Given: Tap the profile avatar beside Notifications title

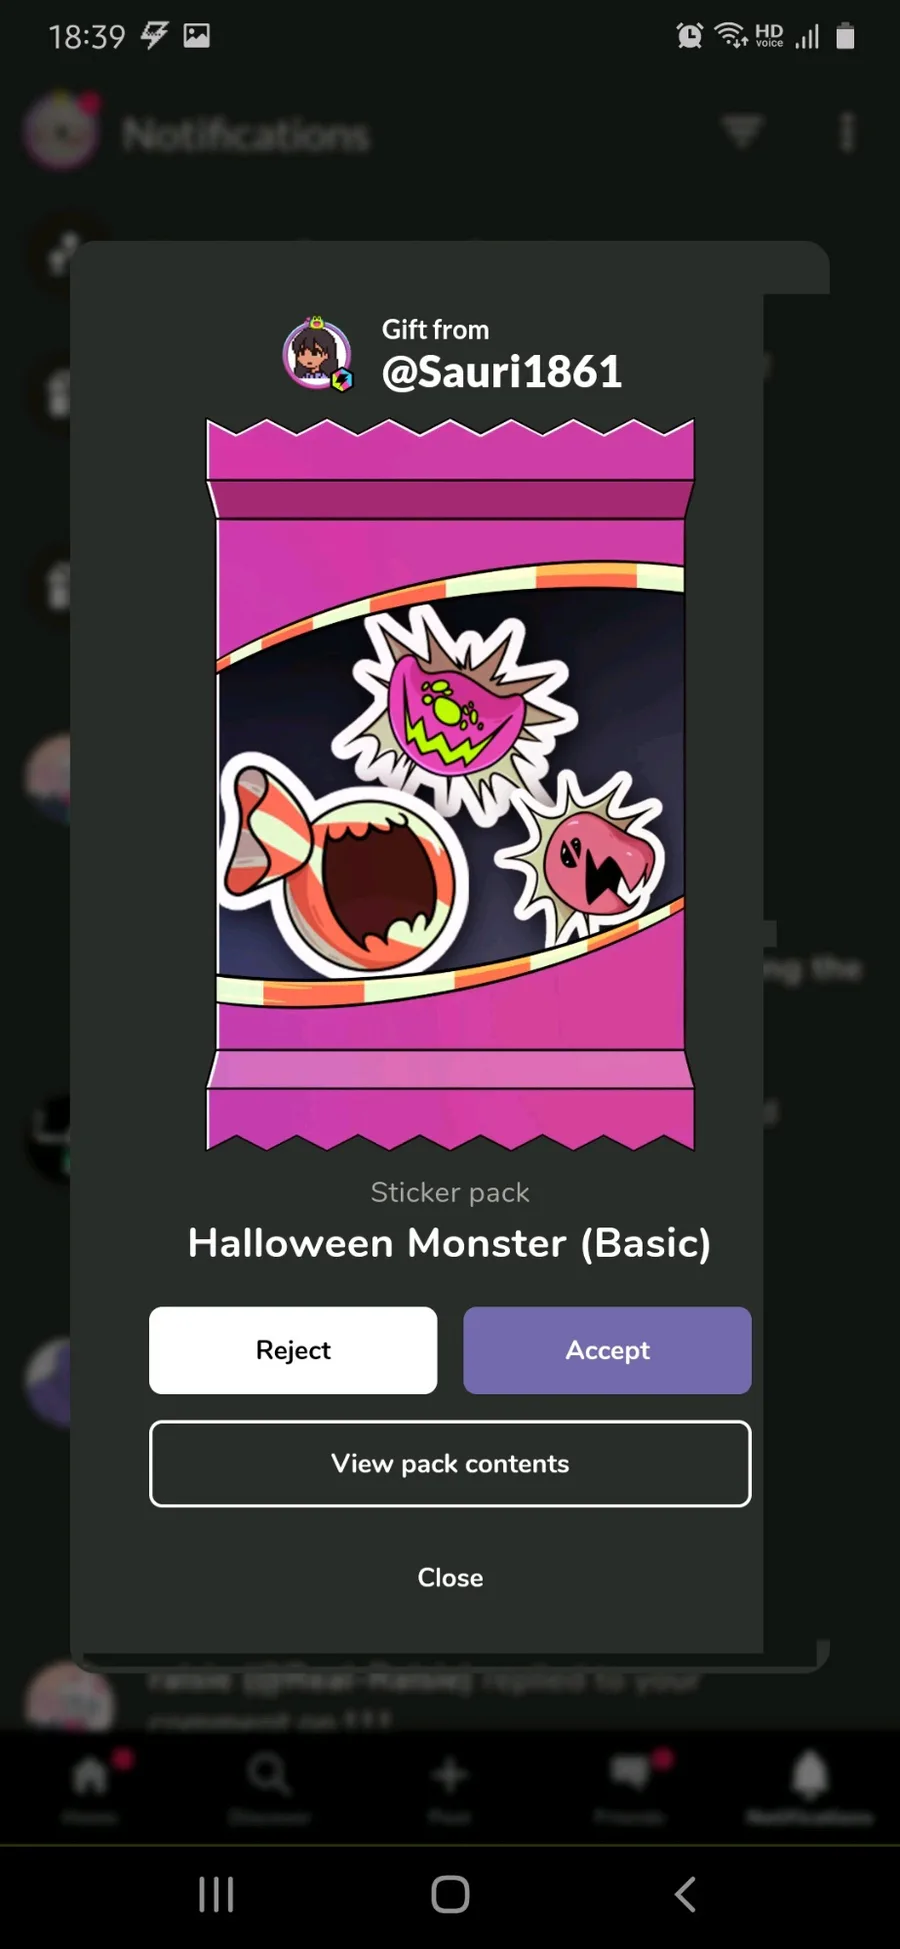Looking at the screenshot, I should click(x=62, y=130).
